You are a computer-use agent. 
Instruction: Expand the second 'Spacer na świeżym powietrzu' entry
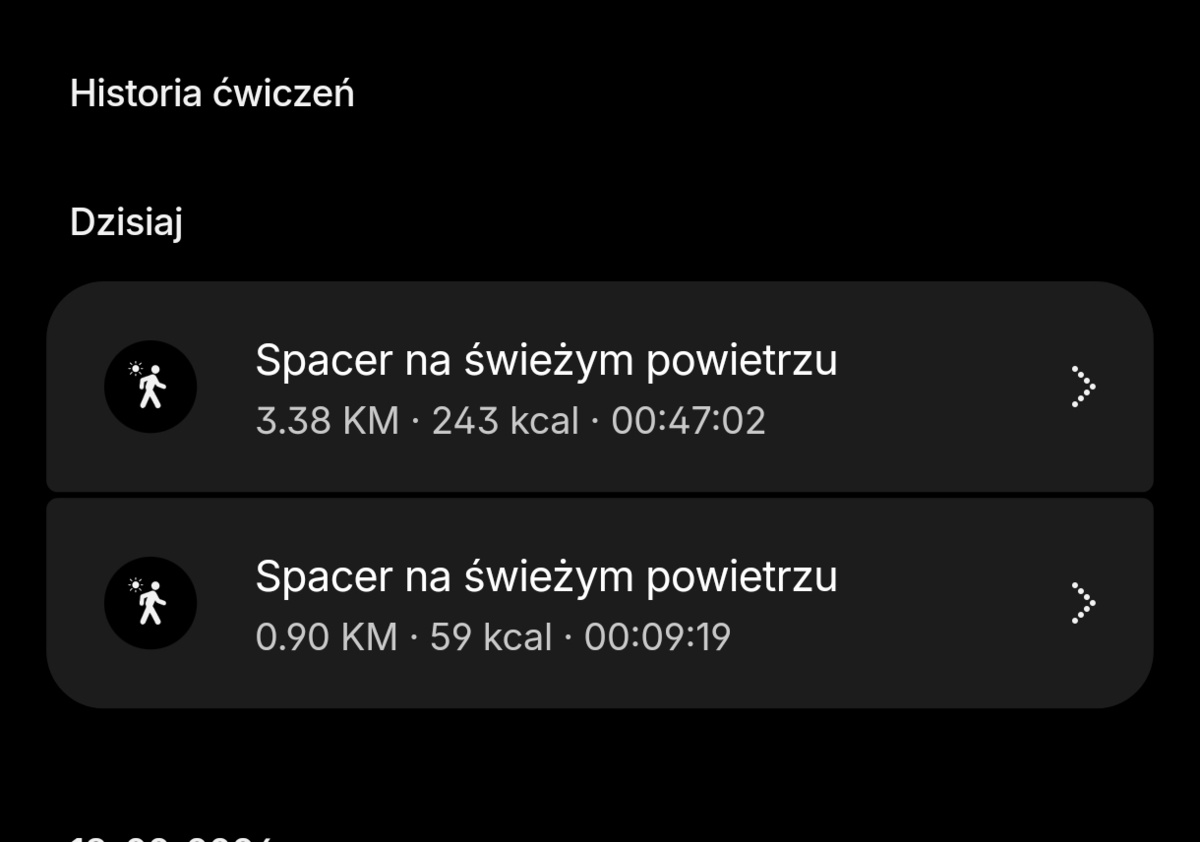click(600, 601)
